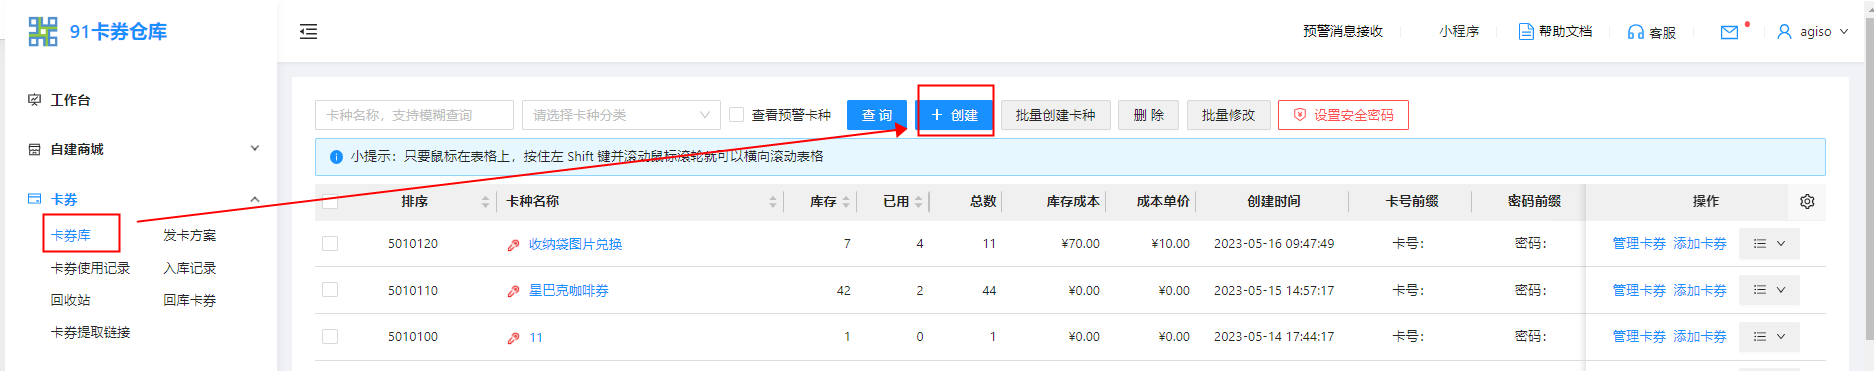Enable the 查看预警卡种 checkbox
Screen dimensions: 1874x371
[737, 115]
